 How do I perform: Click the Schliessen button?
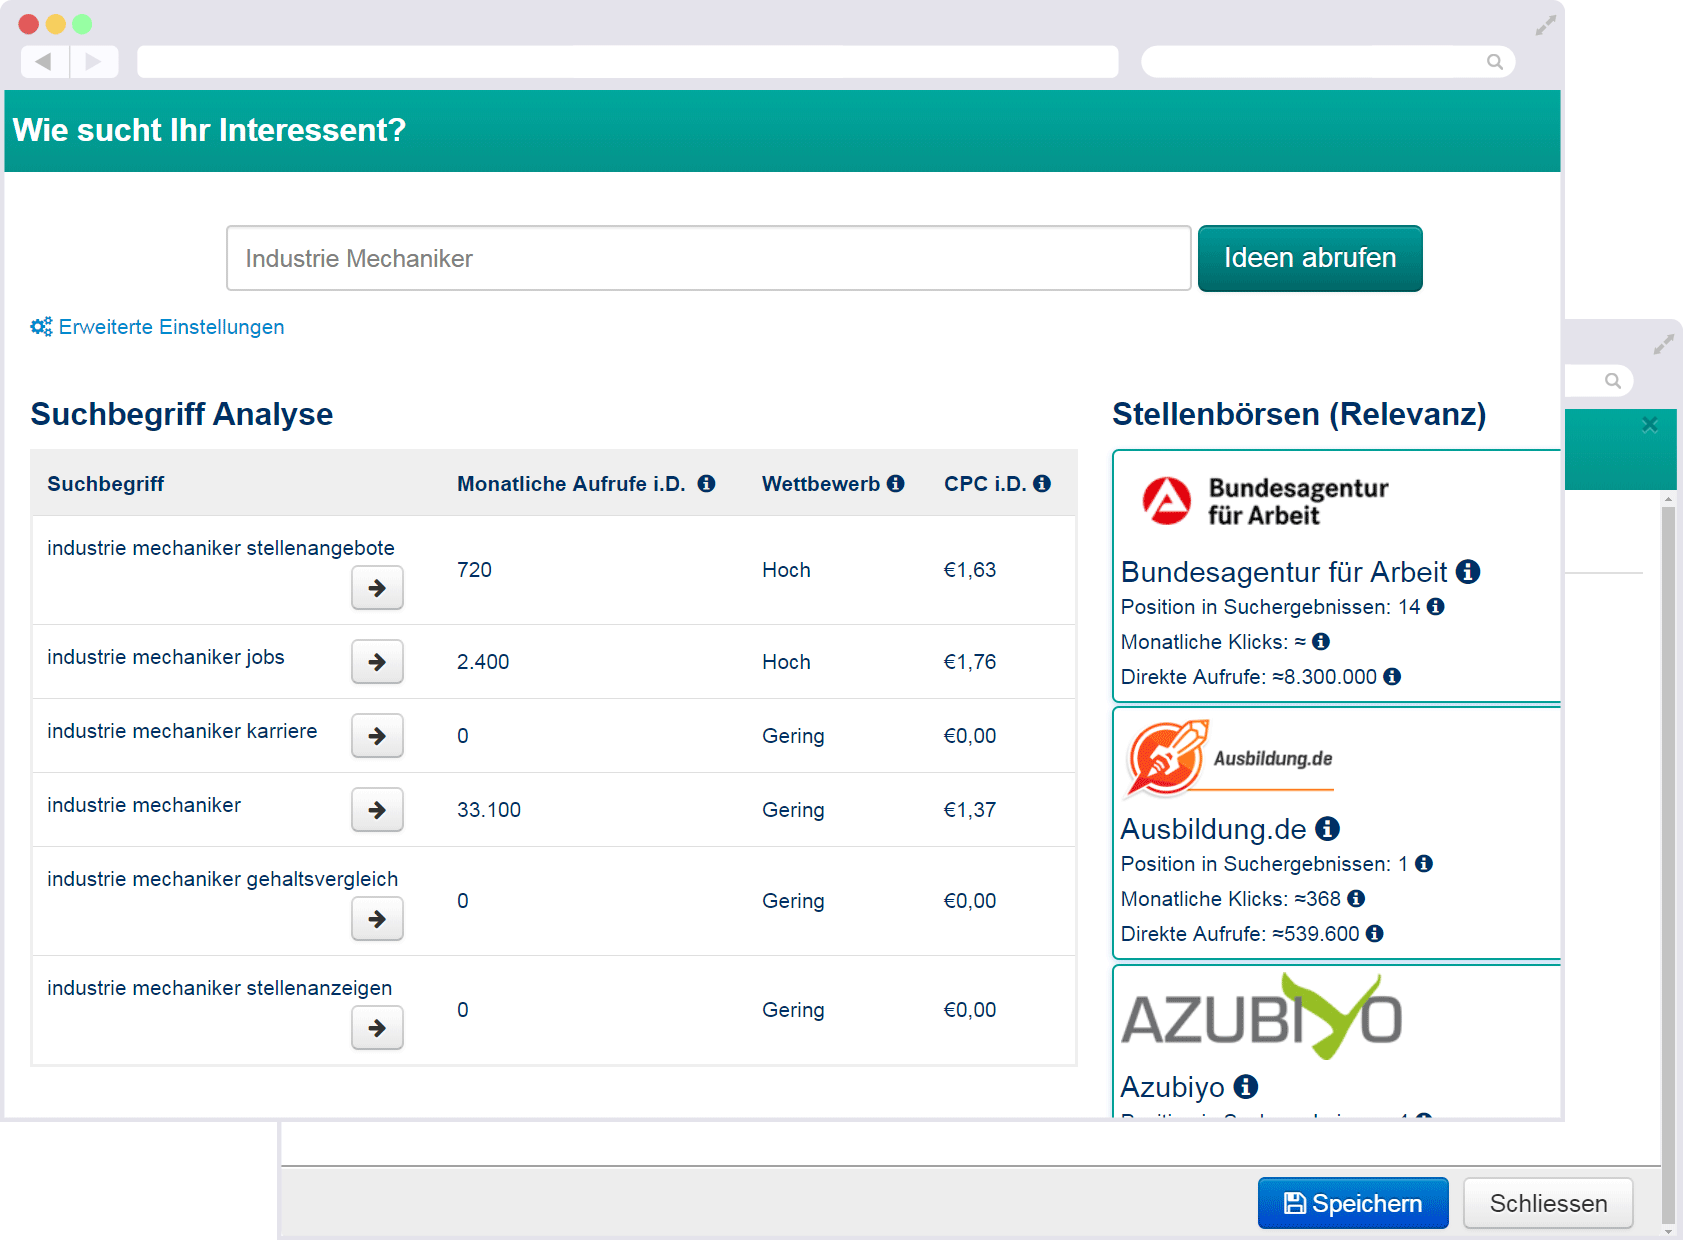click(1548, 1203)
